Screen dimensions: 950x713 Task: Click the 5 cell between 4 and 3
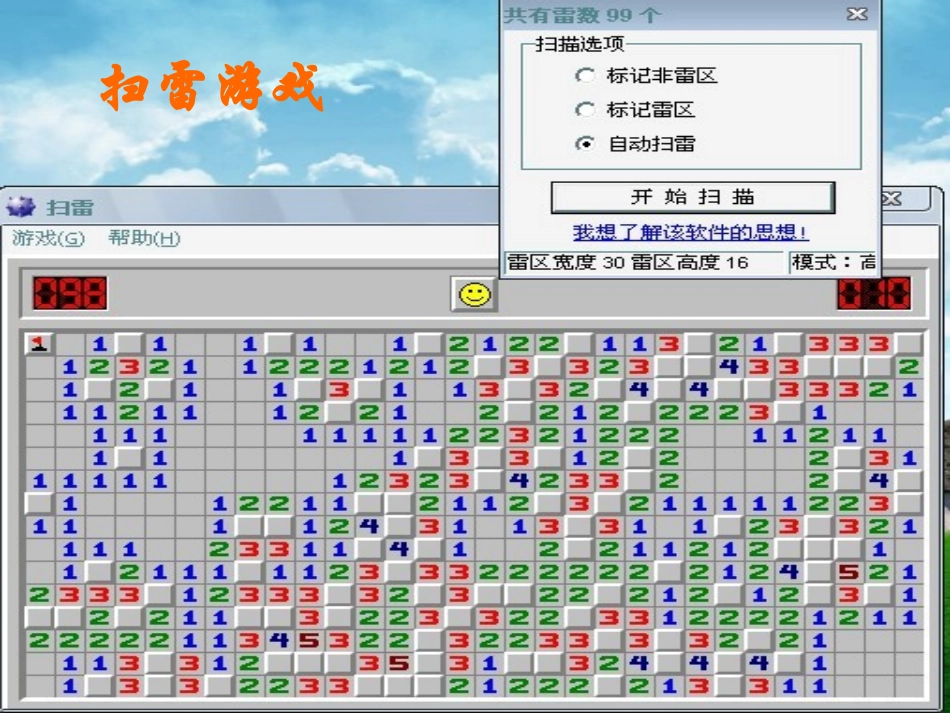pos(309,640)
